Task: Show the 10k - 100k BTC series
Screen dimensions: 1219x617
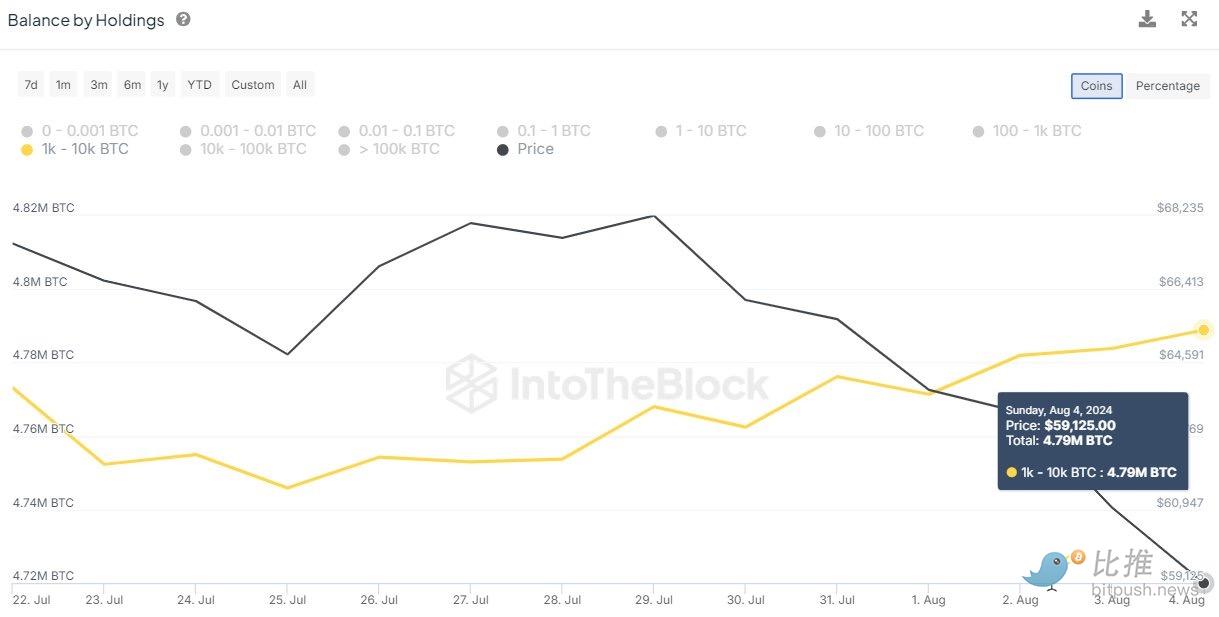Action: 243,149
